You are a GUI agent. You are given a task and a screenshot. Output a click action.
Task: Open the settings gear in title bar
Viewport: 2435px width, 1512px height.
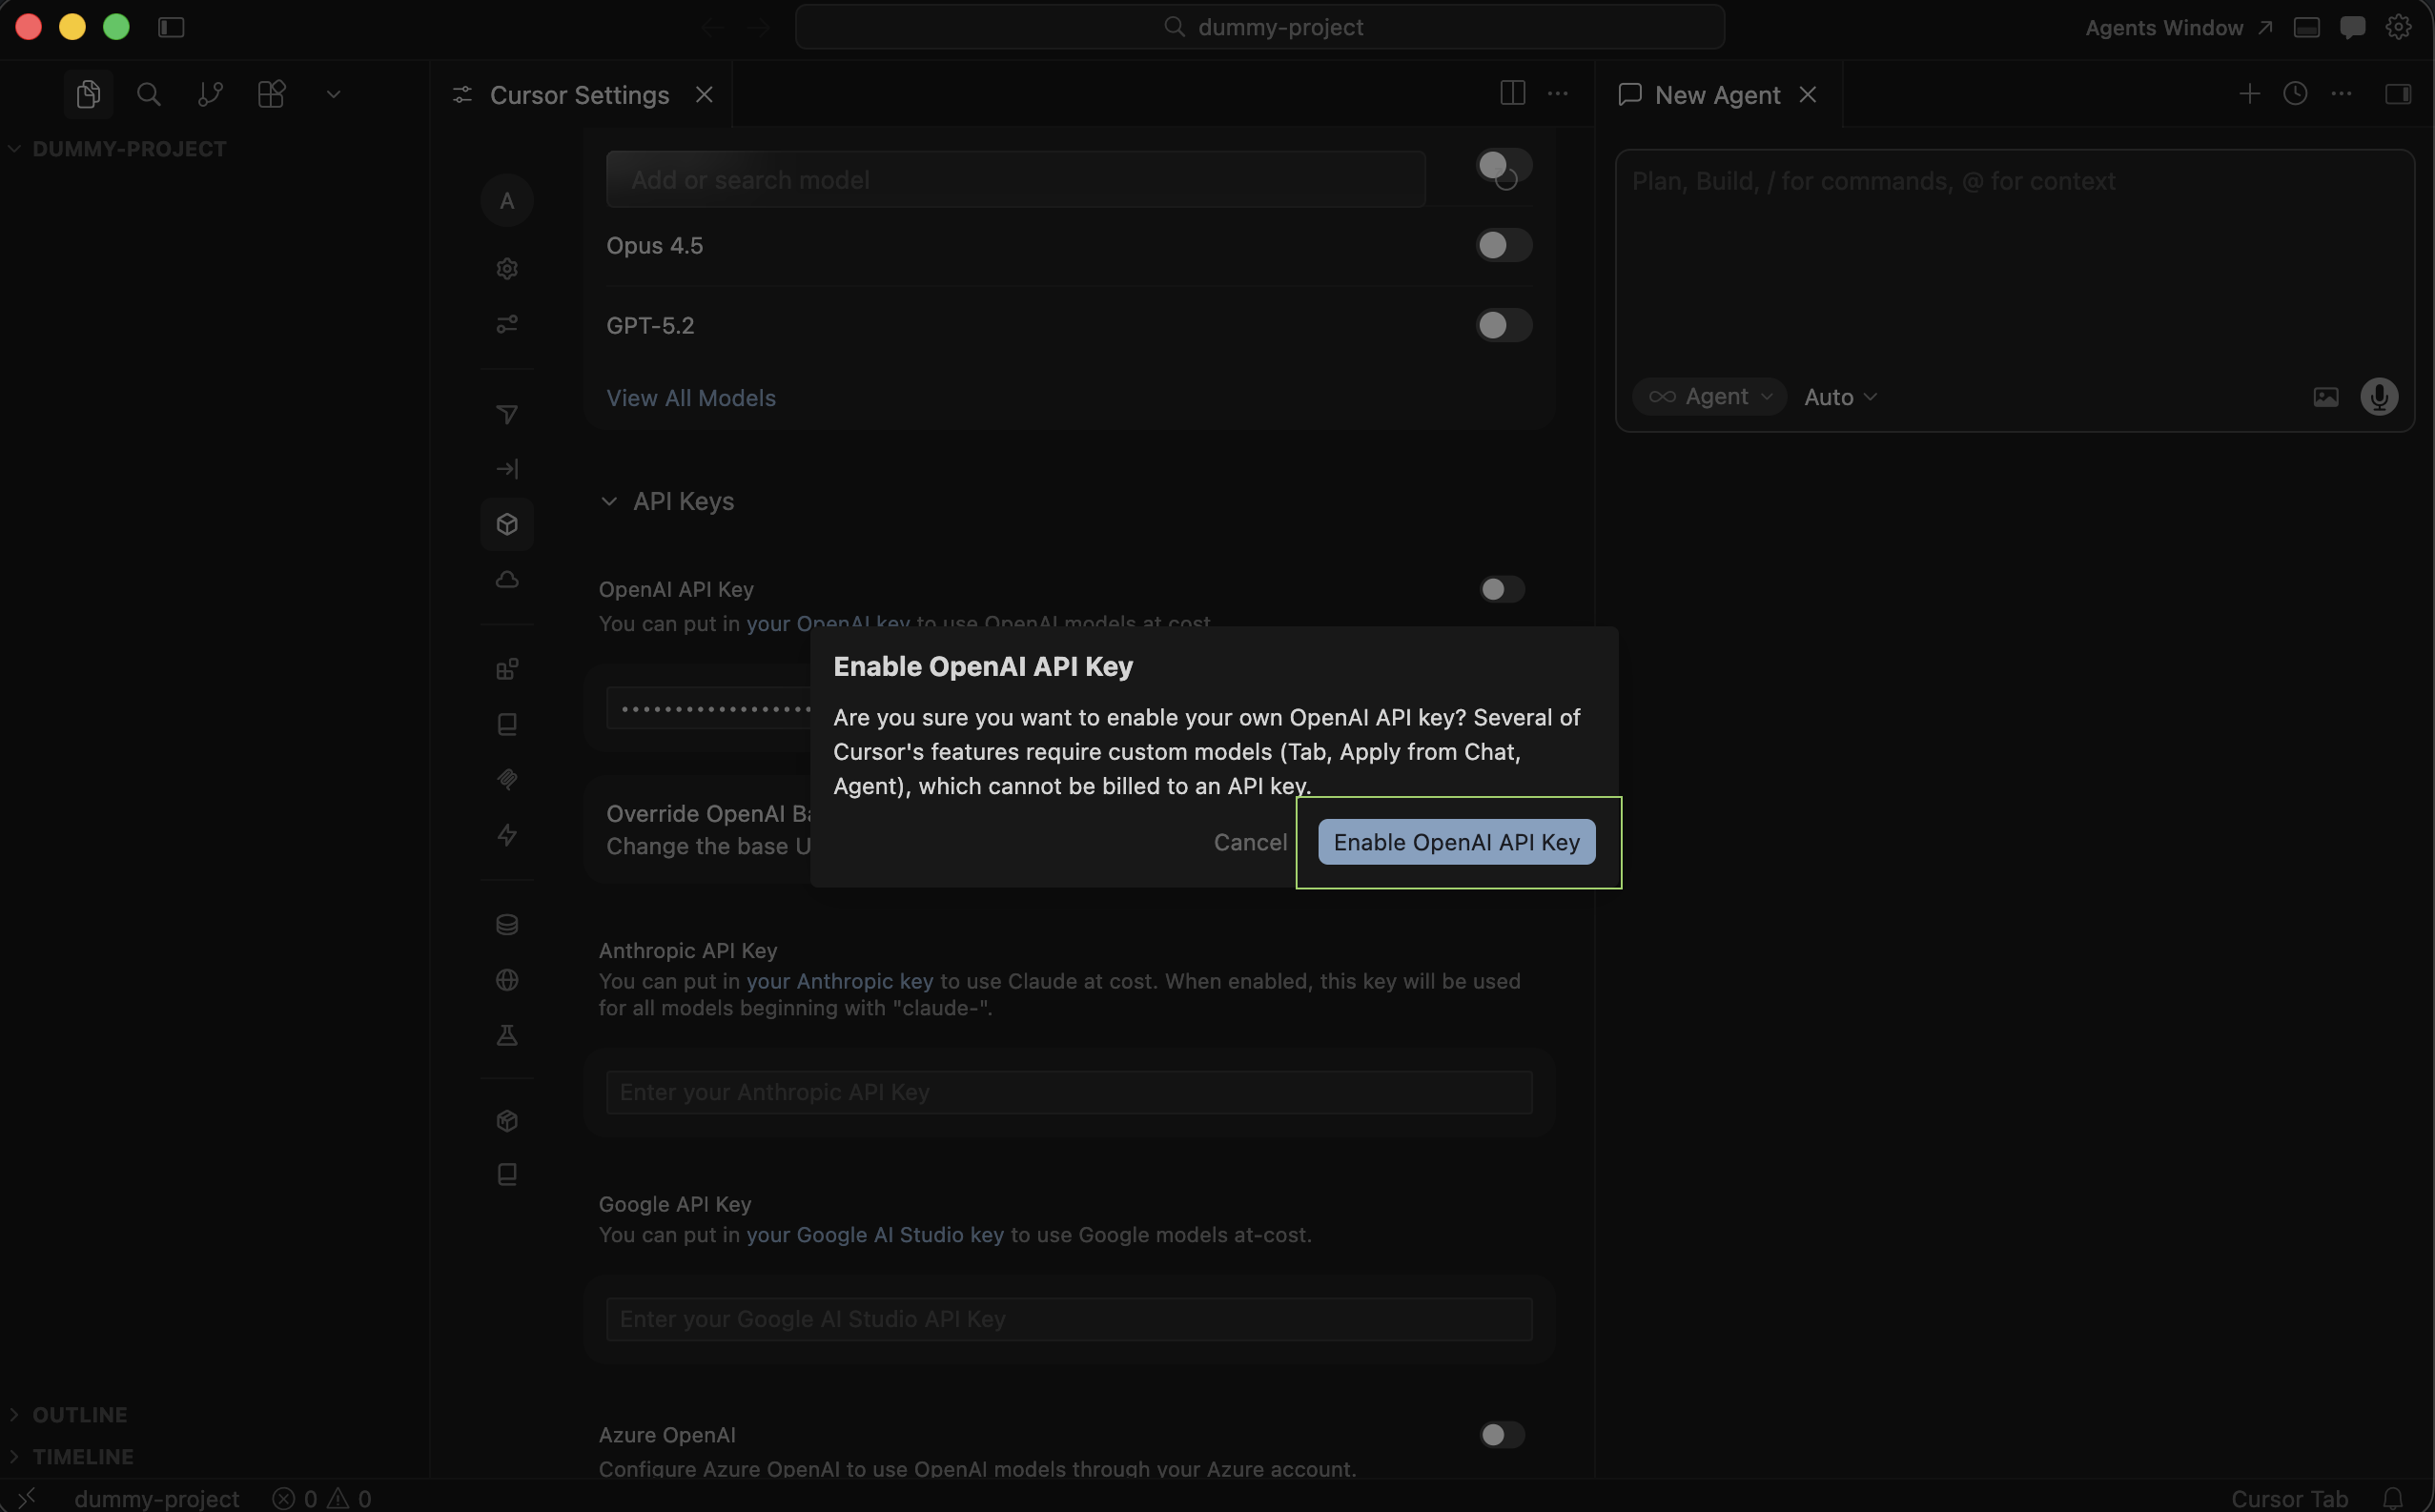click(2398, 27)
